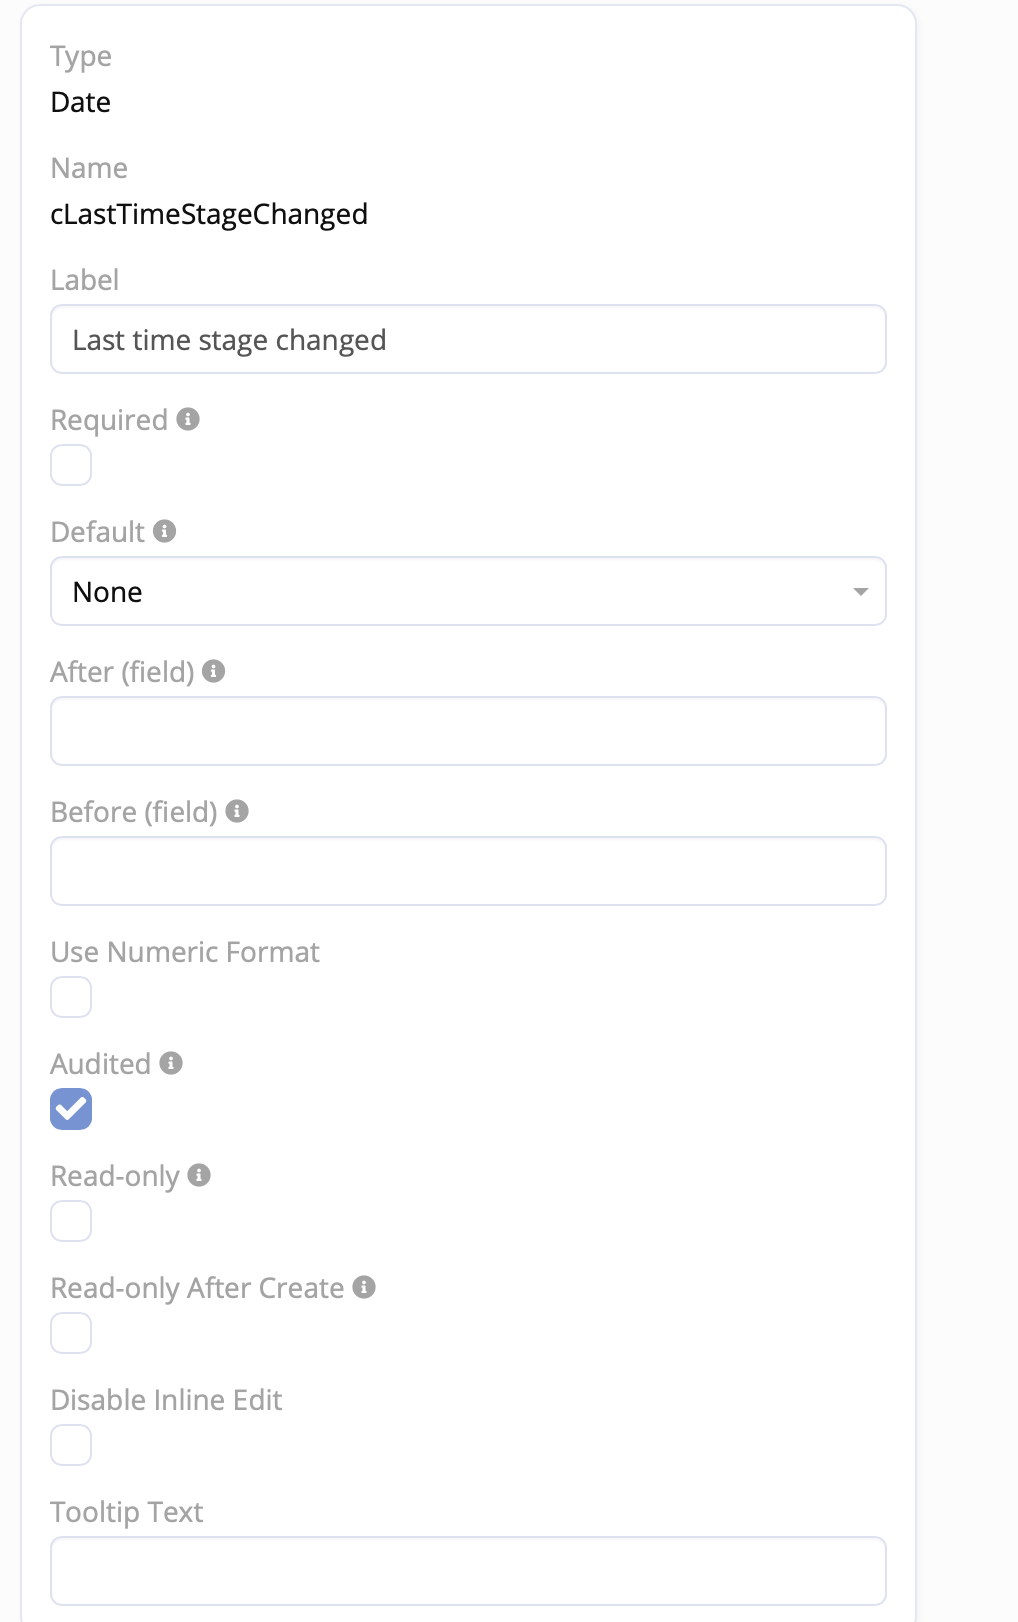
Task: Click the Label text field
Action: pos(468,339)
